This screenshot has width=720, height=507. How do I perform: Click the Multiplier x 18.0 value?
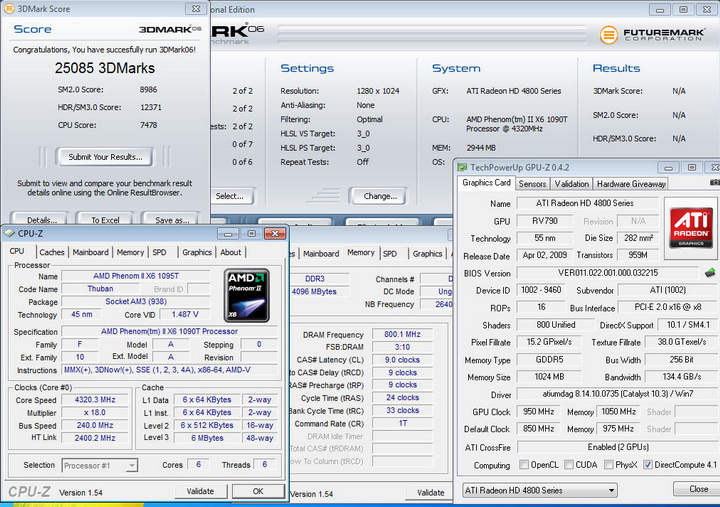95,412
